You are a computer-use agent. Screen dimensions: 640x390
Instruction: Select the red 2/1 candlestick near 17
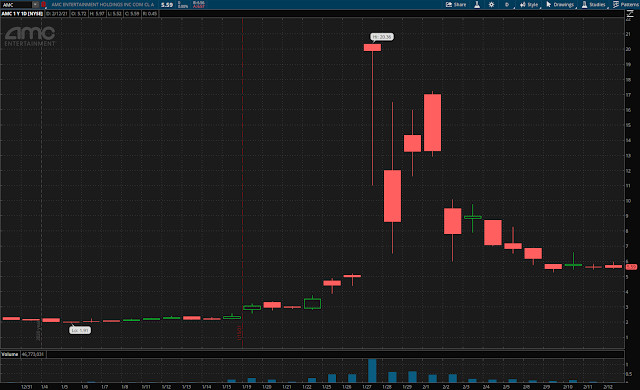tap(432, 122)
